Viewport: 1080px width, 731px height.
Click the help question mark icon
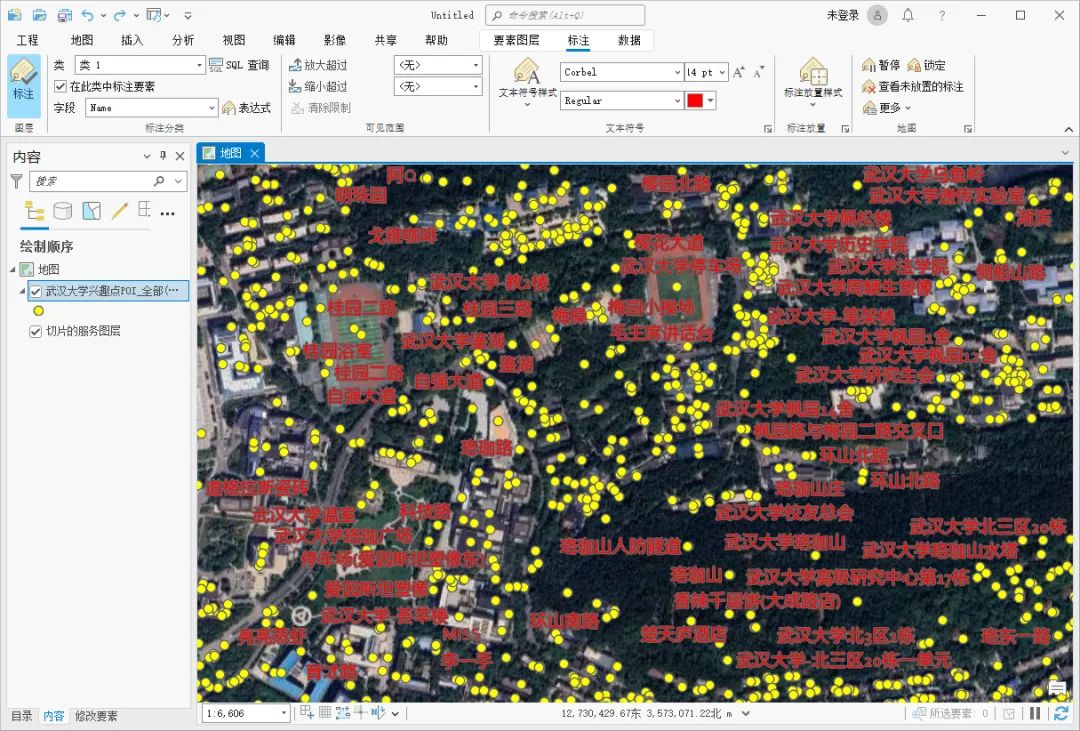tap(942, 15)
